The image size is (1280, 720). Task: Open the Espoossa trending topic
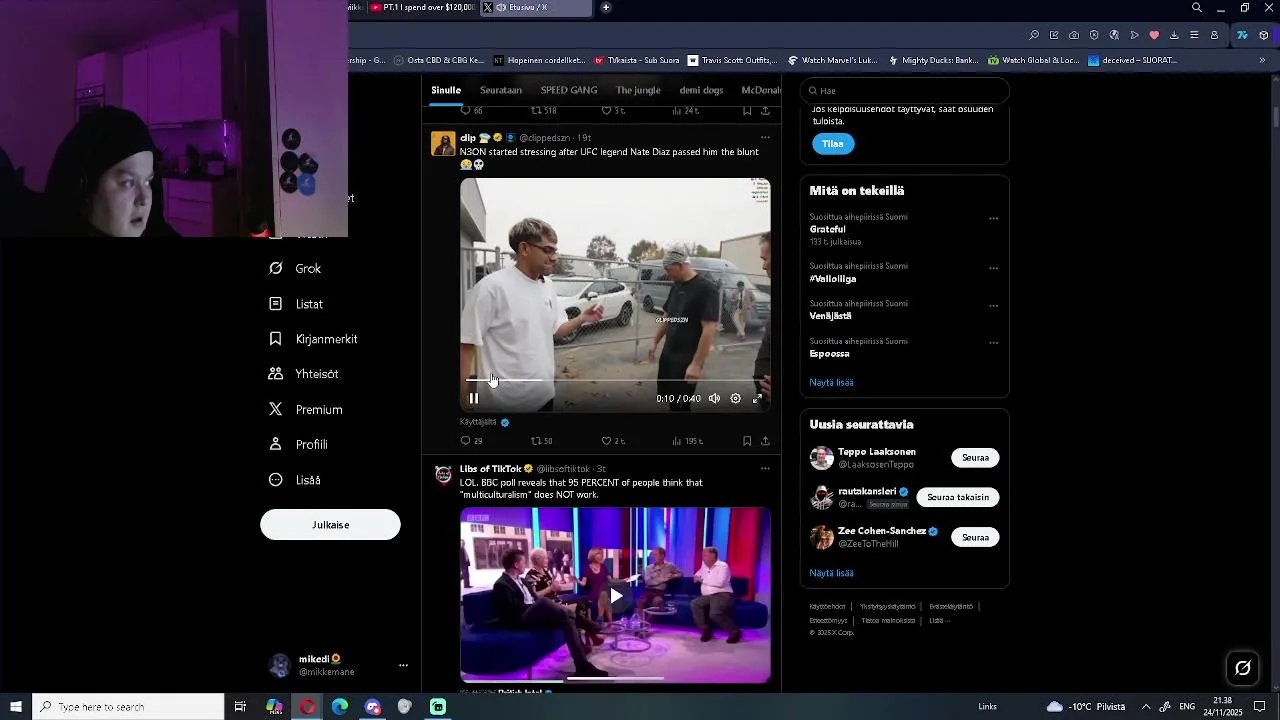click(830, 354)
